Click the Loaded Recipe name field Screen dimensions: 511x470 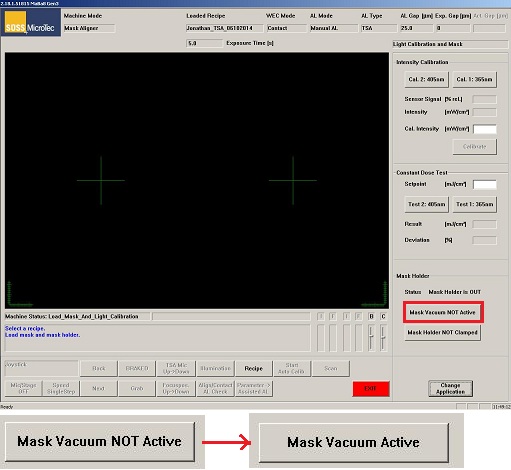(224, 28)
